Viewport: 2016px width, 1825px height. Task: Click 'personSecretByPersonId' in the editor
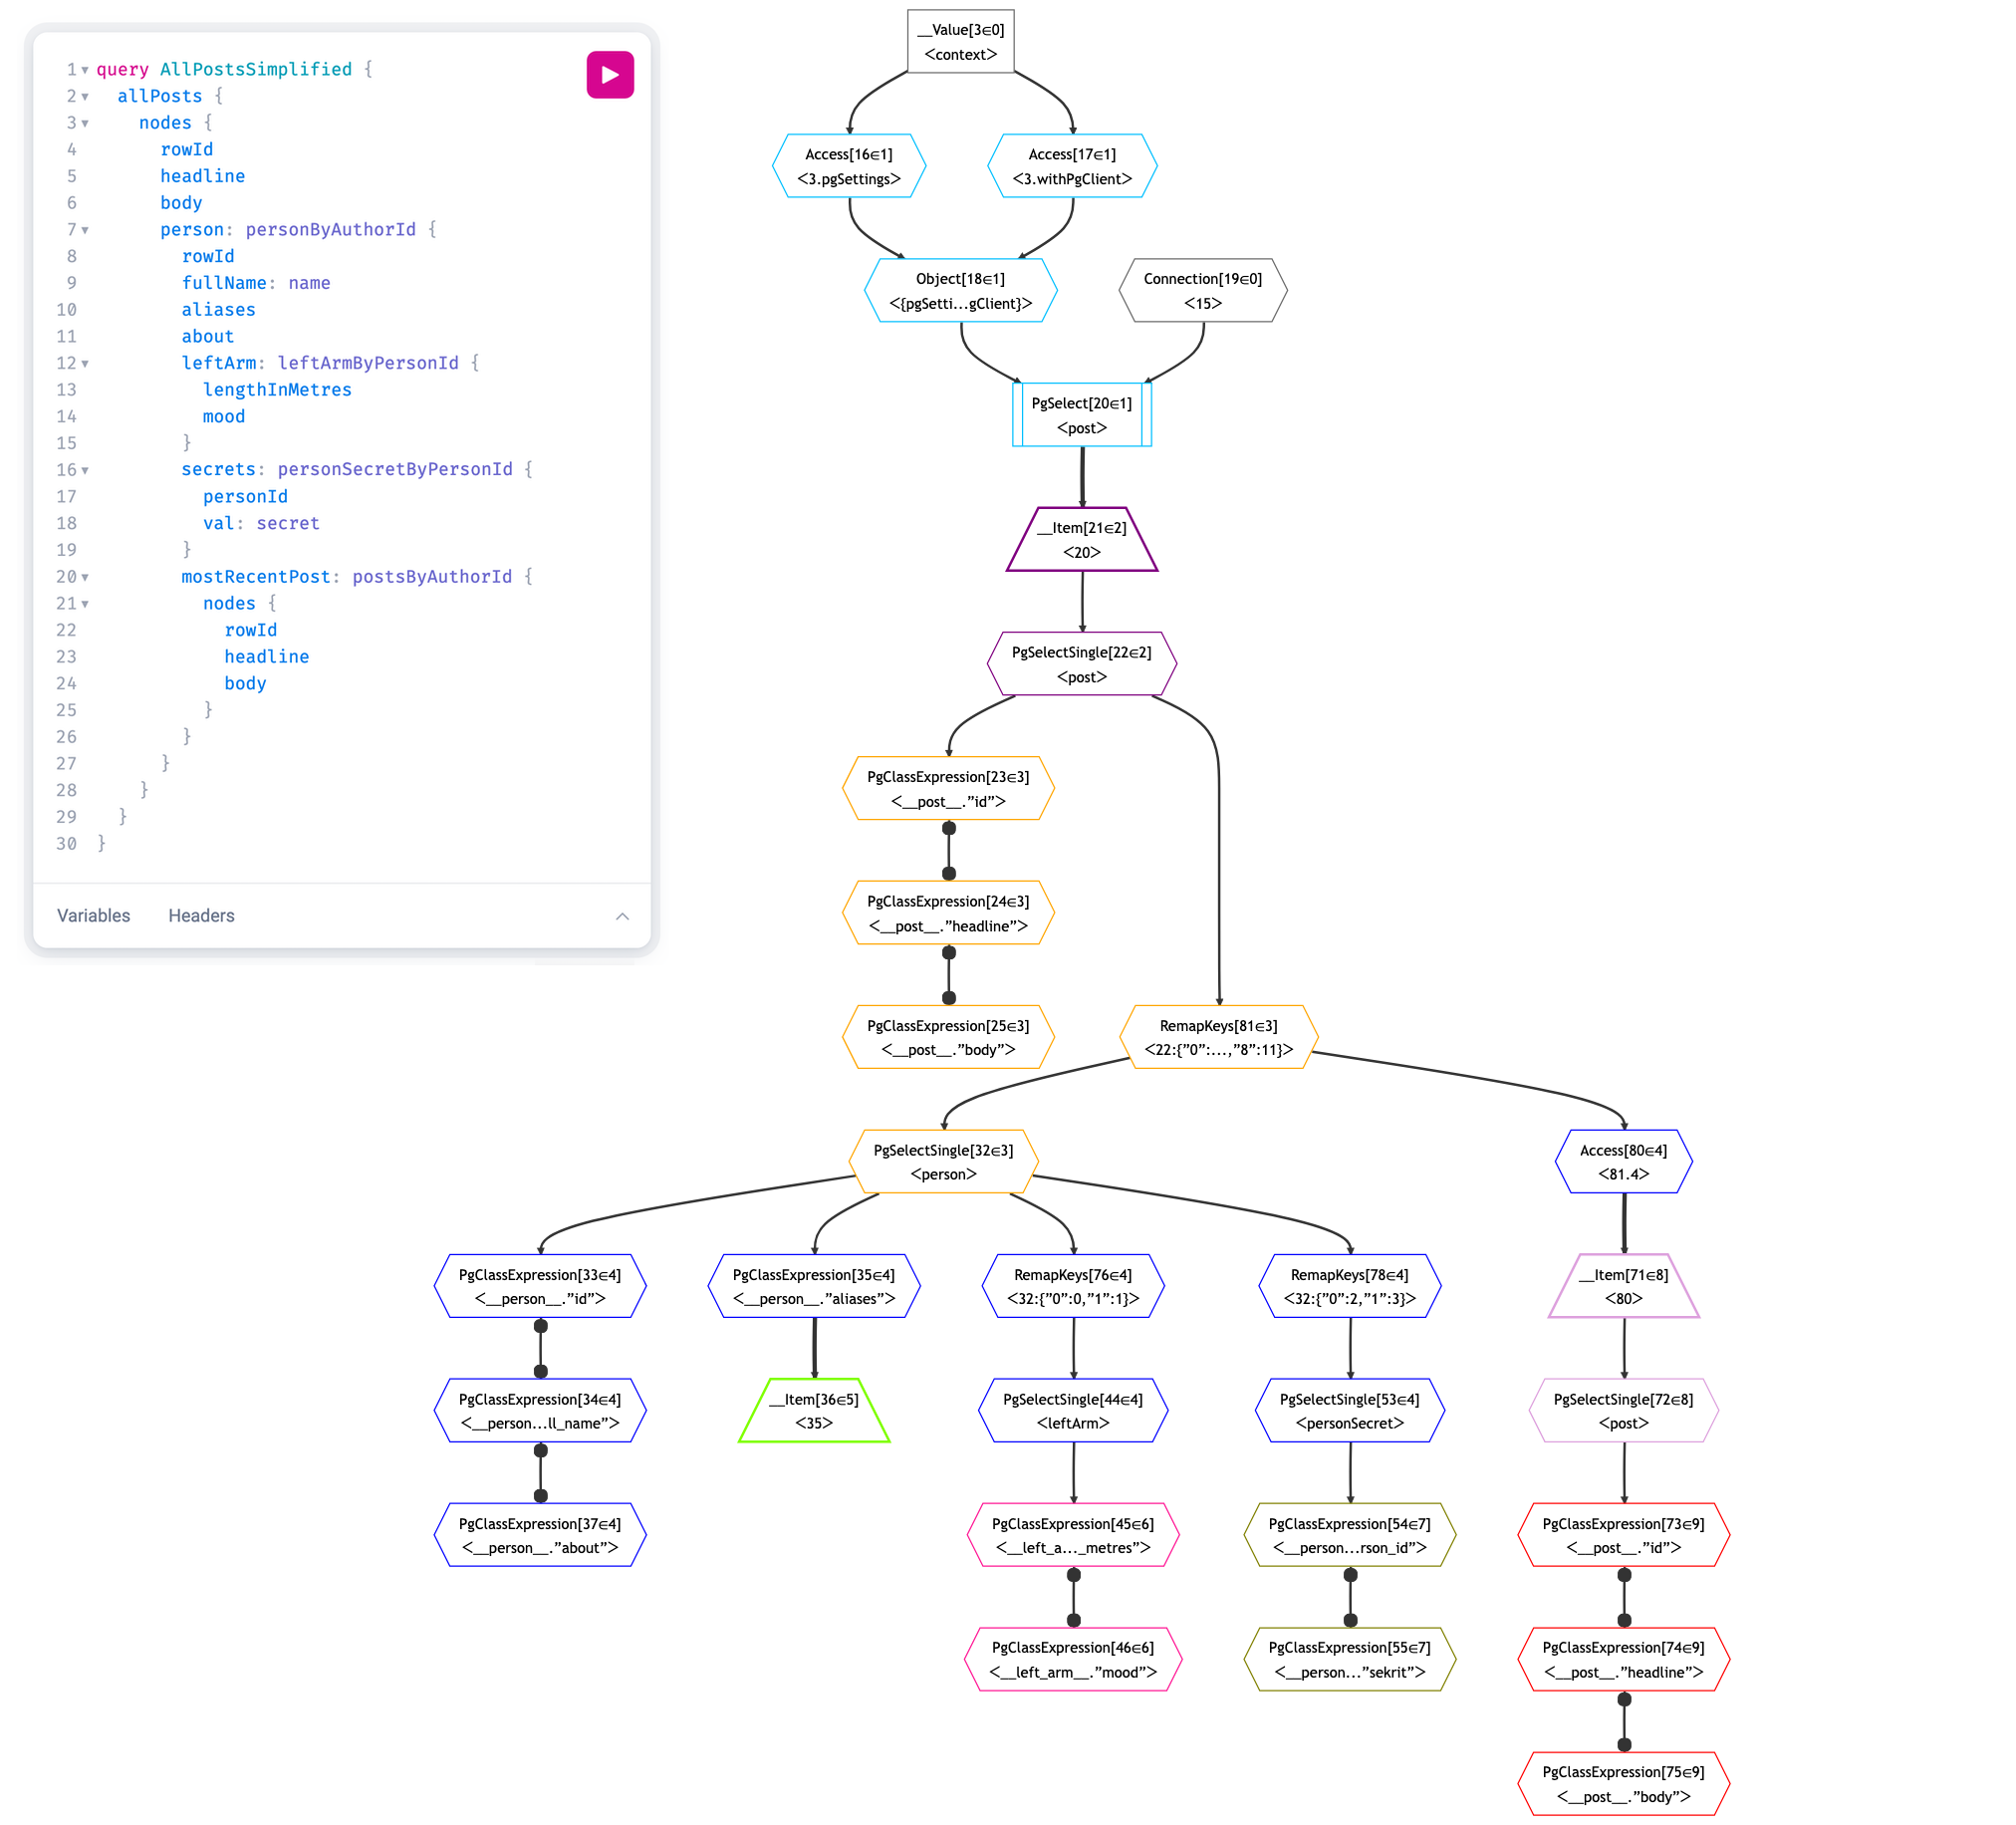(x=395, y=469)
